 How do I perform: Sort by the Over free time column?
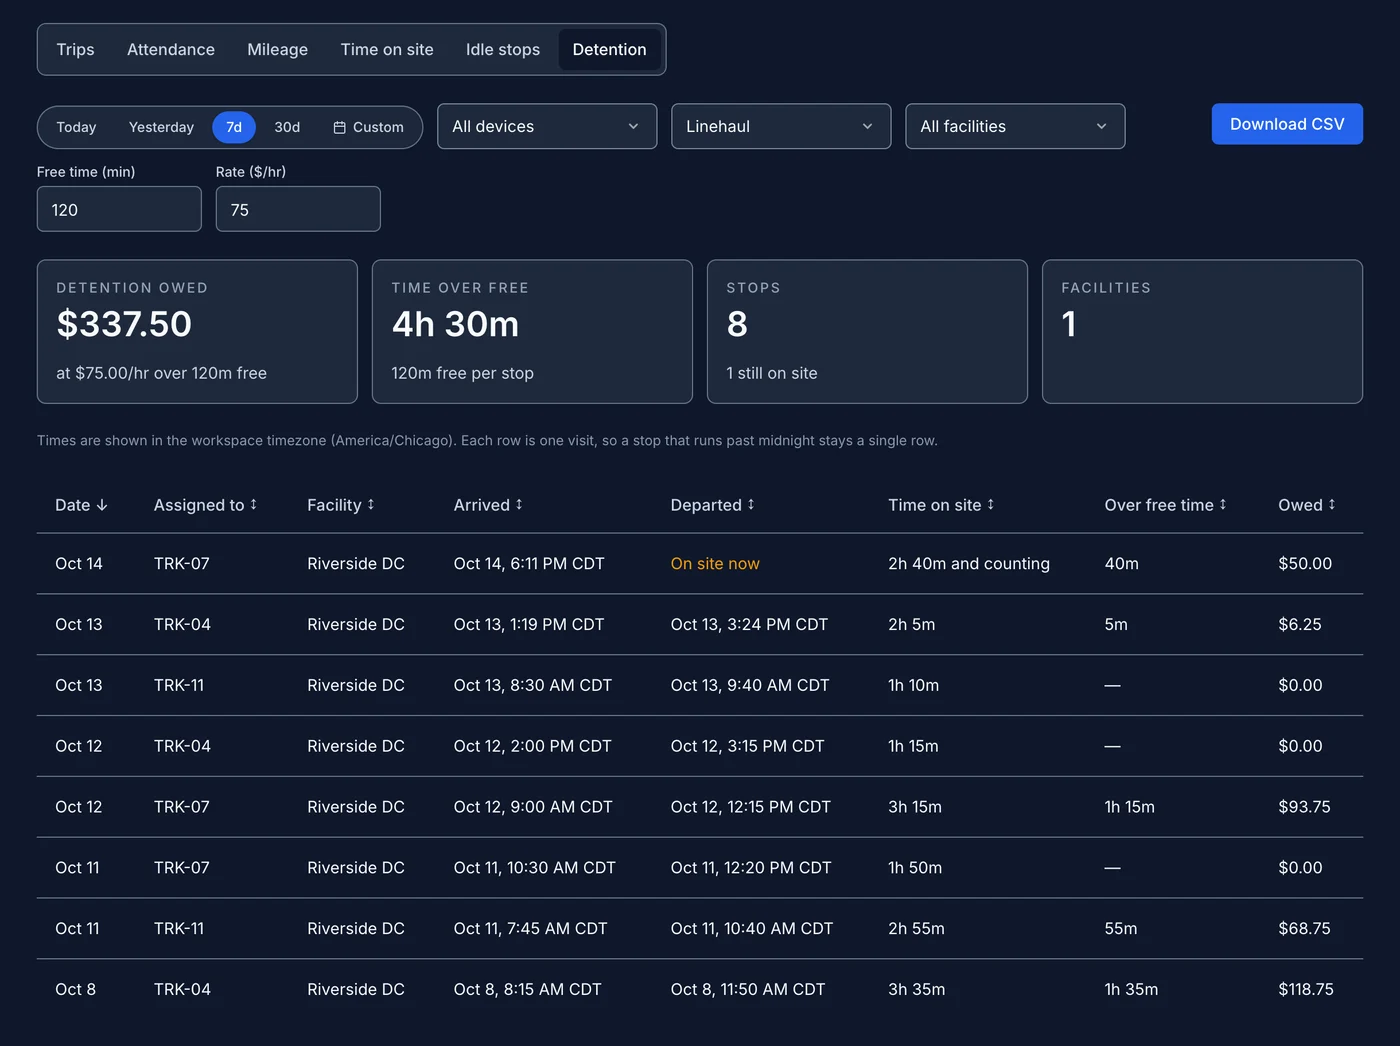[x=1165, y=505]
